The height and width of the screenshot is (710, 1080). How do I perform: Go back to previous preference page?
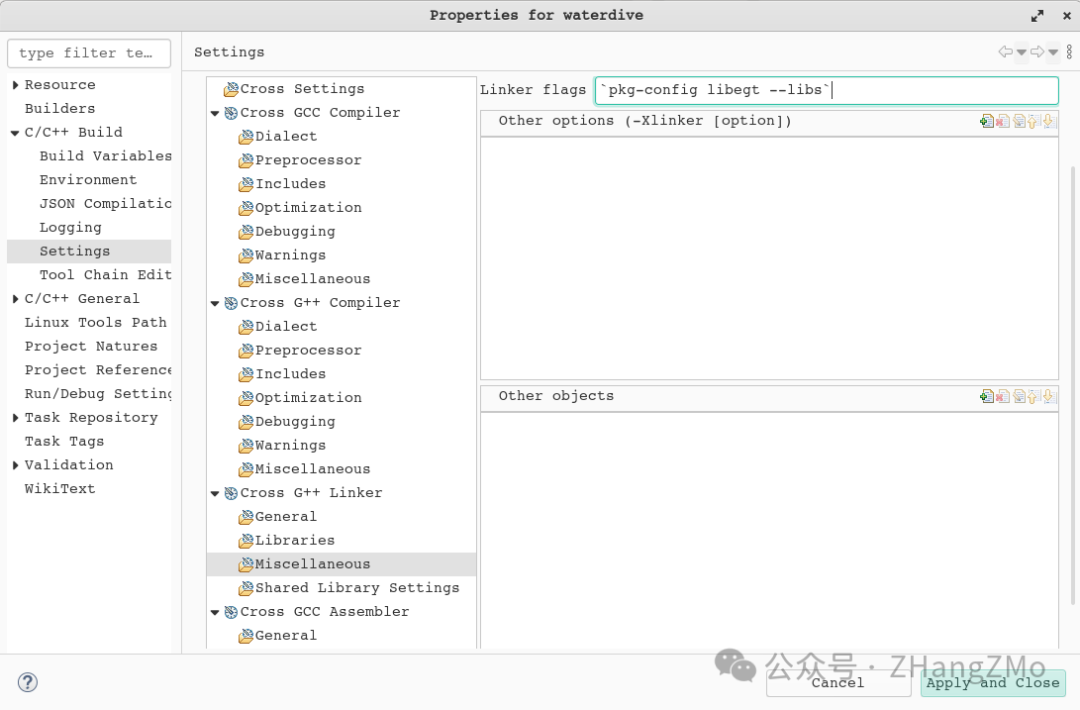[x=1006, y=52]
